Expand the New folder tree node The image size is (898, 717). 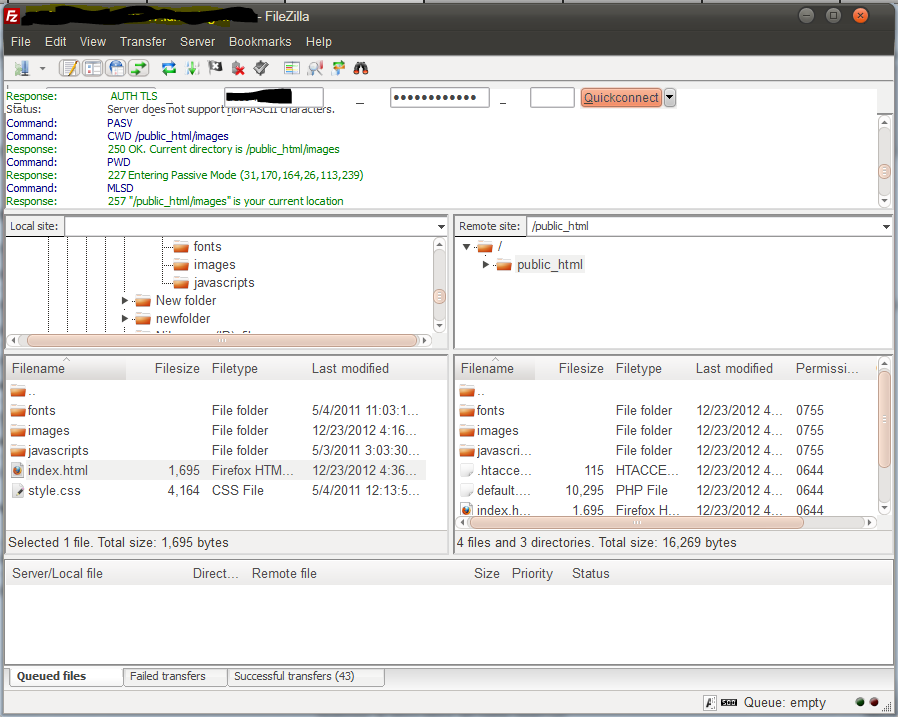[124, 300]
